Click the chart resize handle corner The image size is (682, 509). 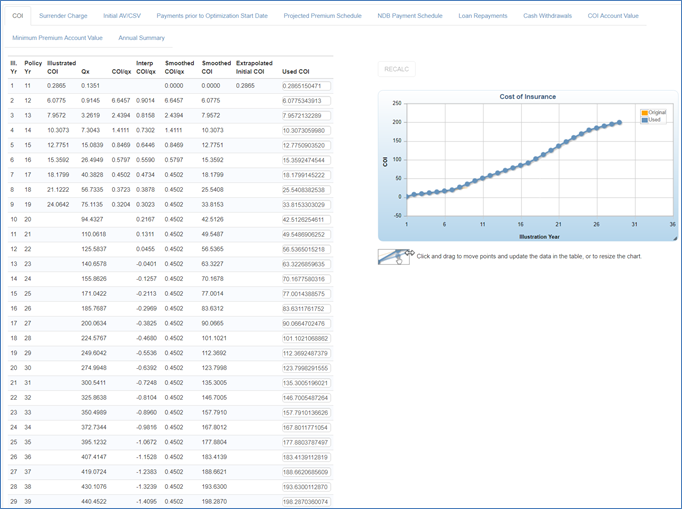[673, 238]
